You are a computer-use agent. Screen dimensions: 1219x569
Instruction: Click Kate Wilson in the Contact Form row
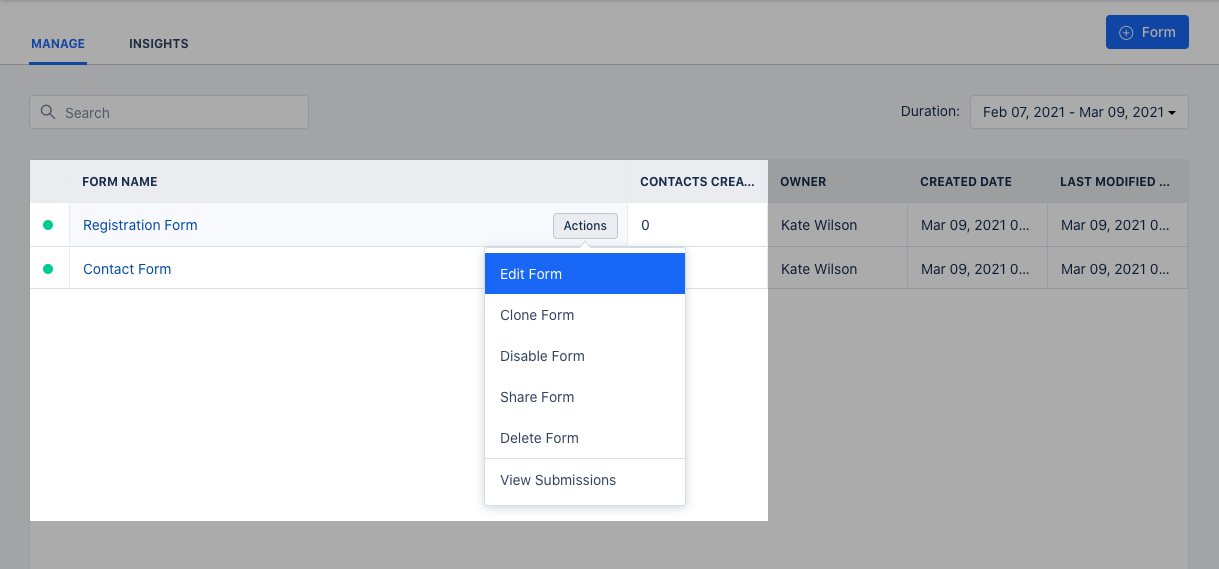819,269
